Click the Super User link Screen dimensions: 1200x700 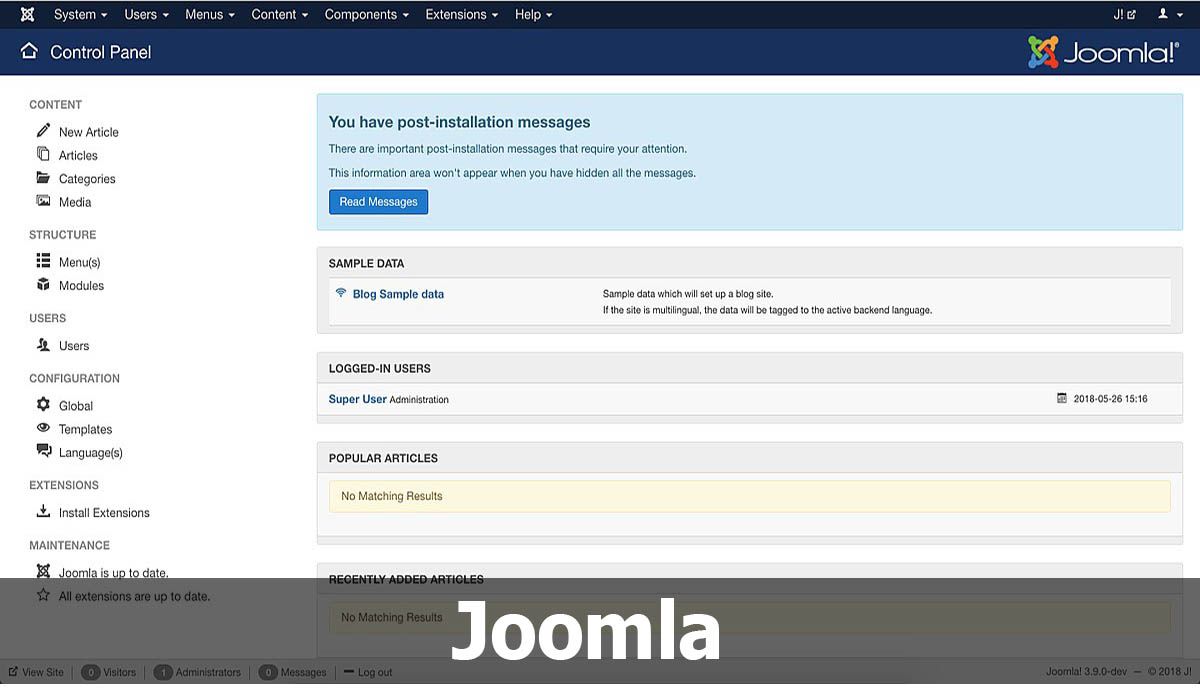pyautogui.click(x=358, y=399)
